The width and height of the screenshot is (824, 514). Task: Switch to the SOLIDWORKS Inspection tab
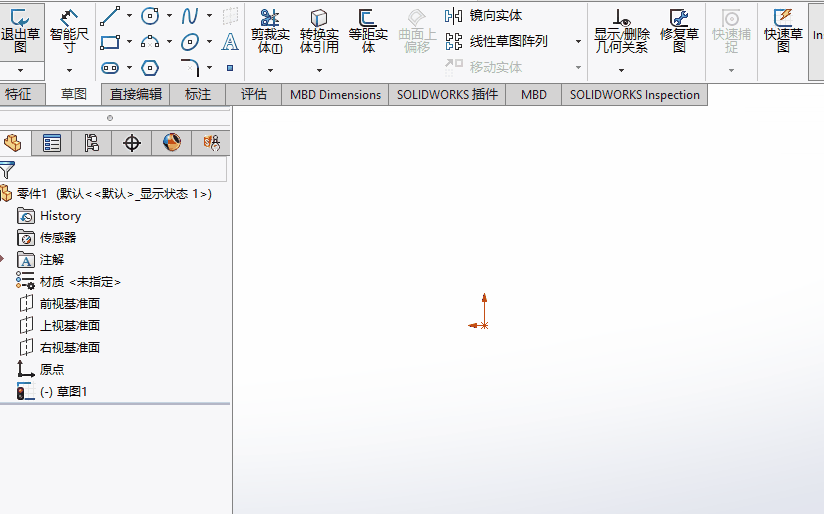pyautogui.click(x=635, y=95)
